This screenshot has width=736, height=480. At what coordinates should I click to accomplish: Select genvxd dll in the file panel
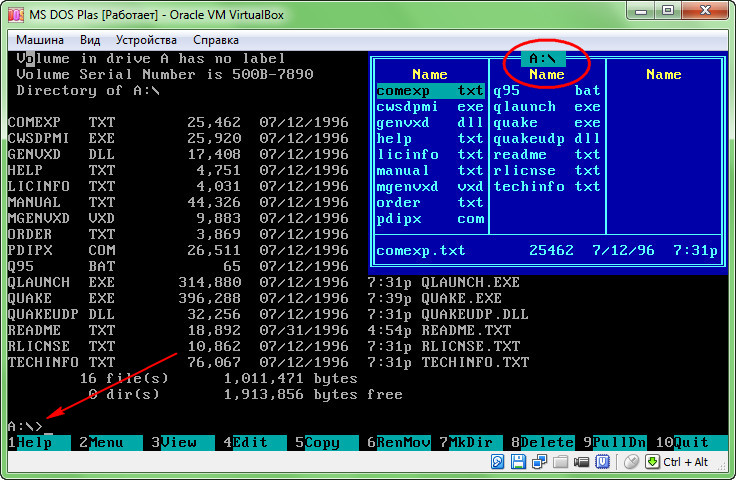(430, 122)
